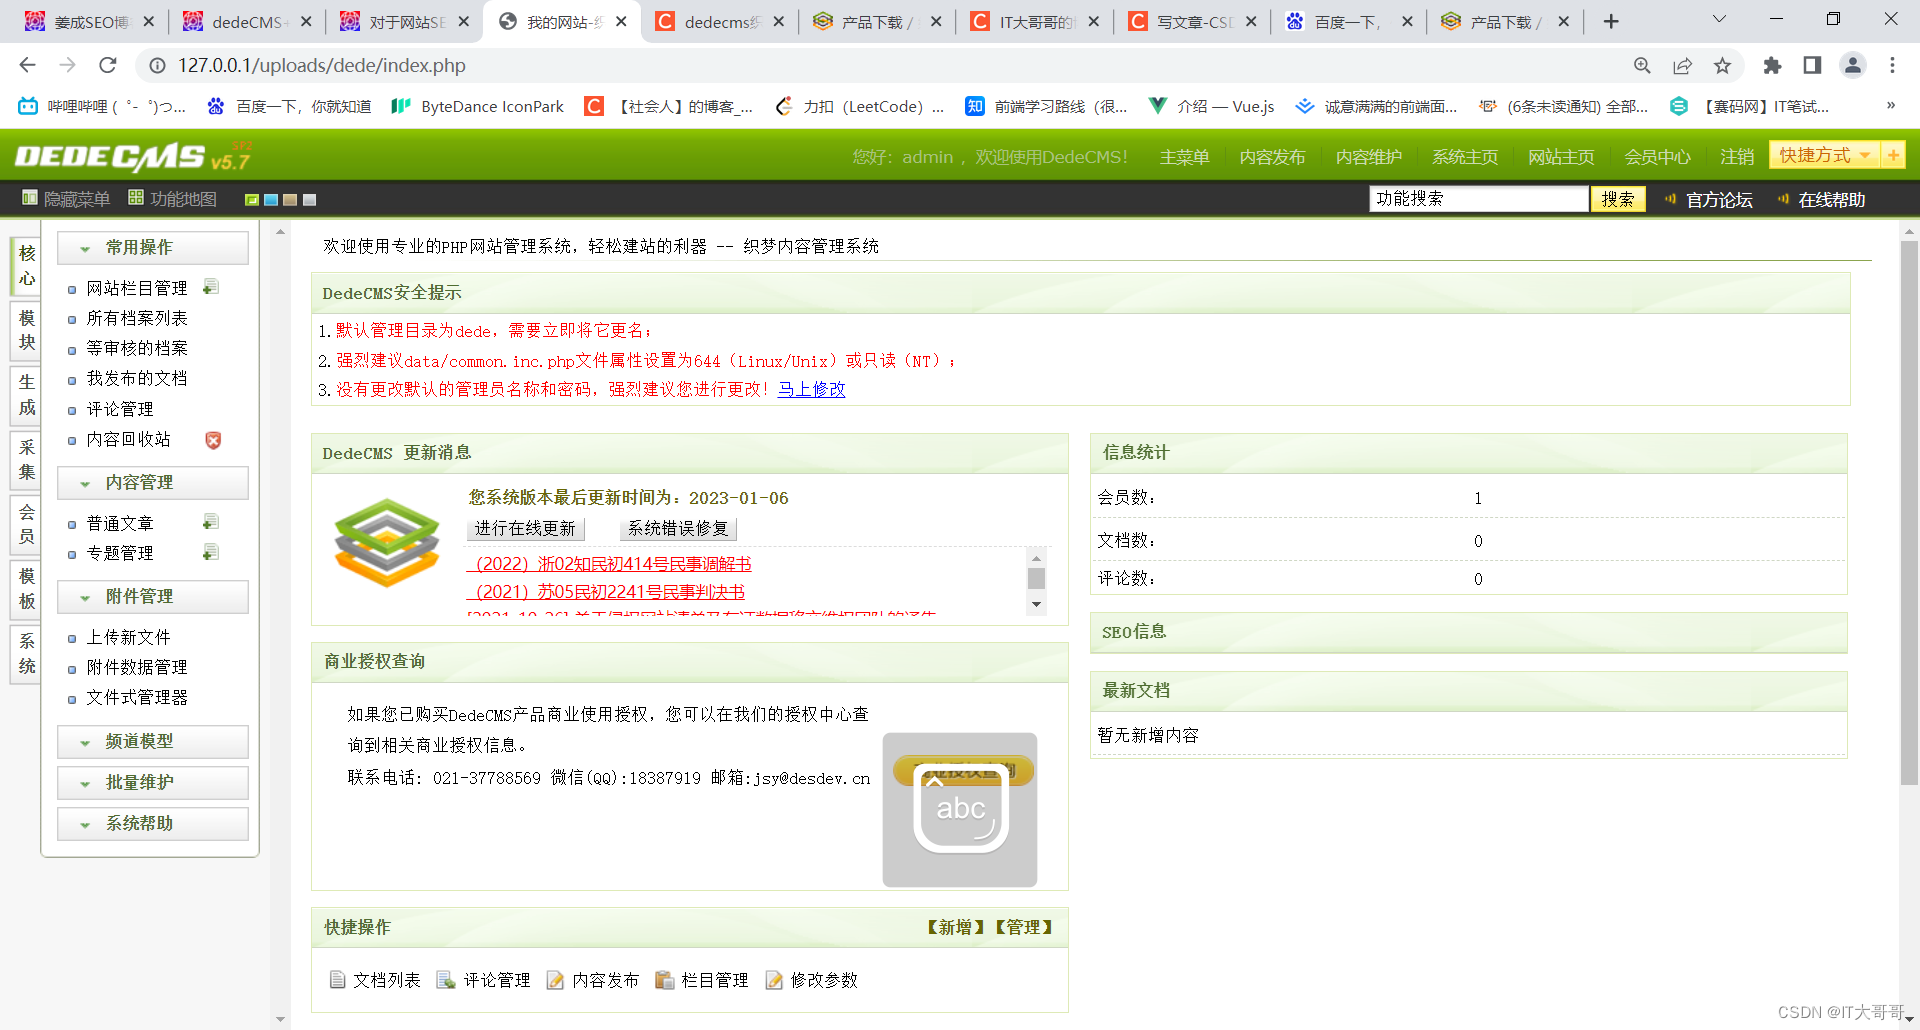Go back with the browser back arrow
The image size is (1920, 1030).
tap(27, 65)
